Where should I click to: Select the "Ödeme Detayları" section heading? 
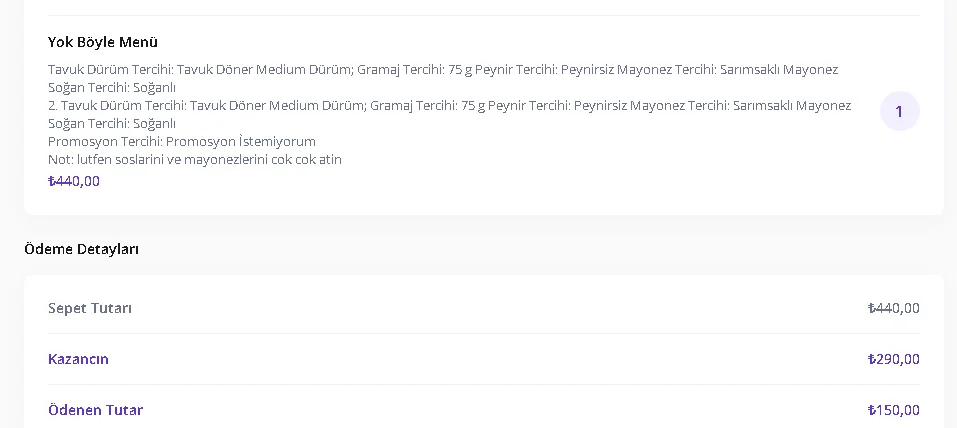click(x=81, y=249)
